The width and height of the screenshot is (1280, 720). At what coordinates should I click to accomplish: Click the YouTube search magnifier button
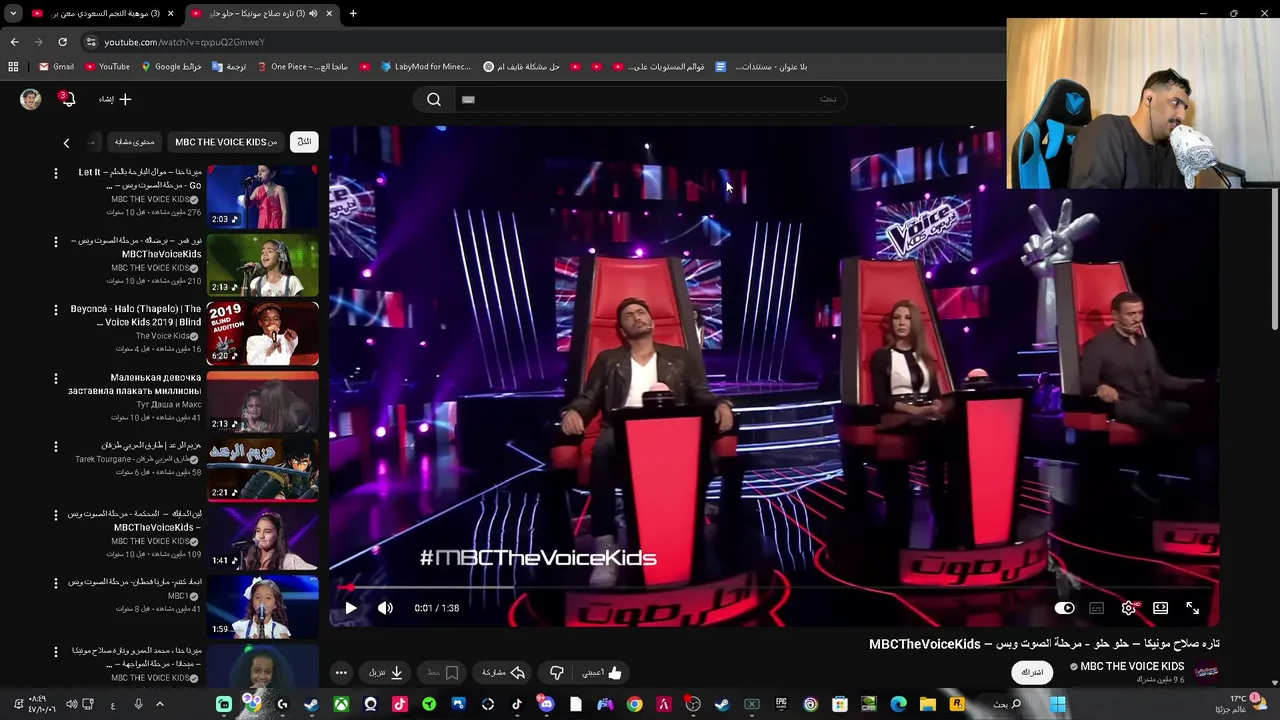point(434,99)
